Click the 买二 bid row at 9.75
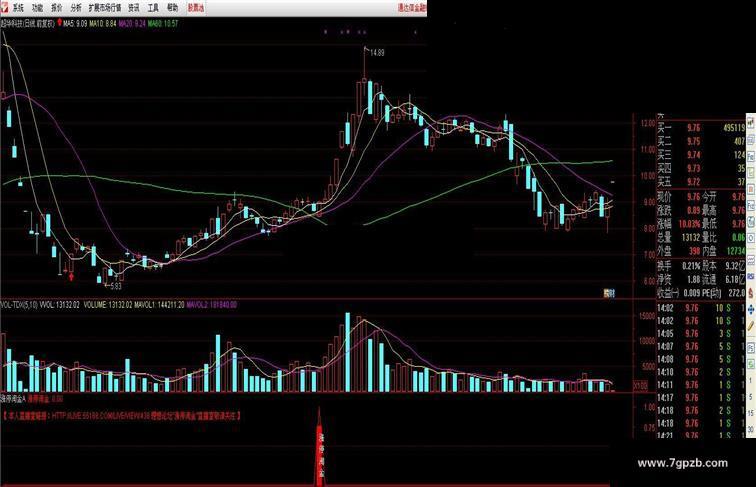This screenshot has width=756, height=487. click(701, 141)
